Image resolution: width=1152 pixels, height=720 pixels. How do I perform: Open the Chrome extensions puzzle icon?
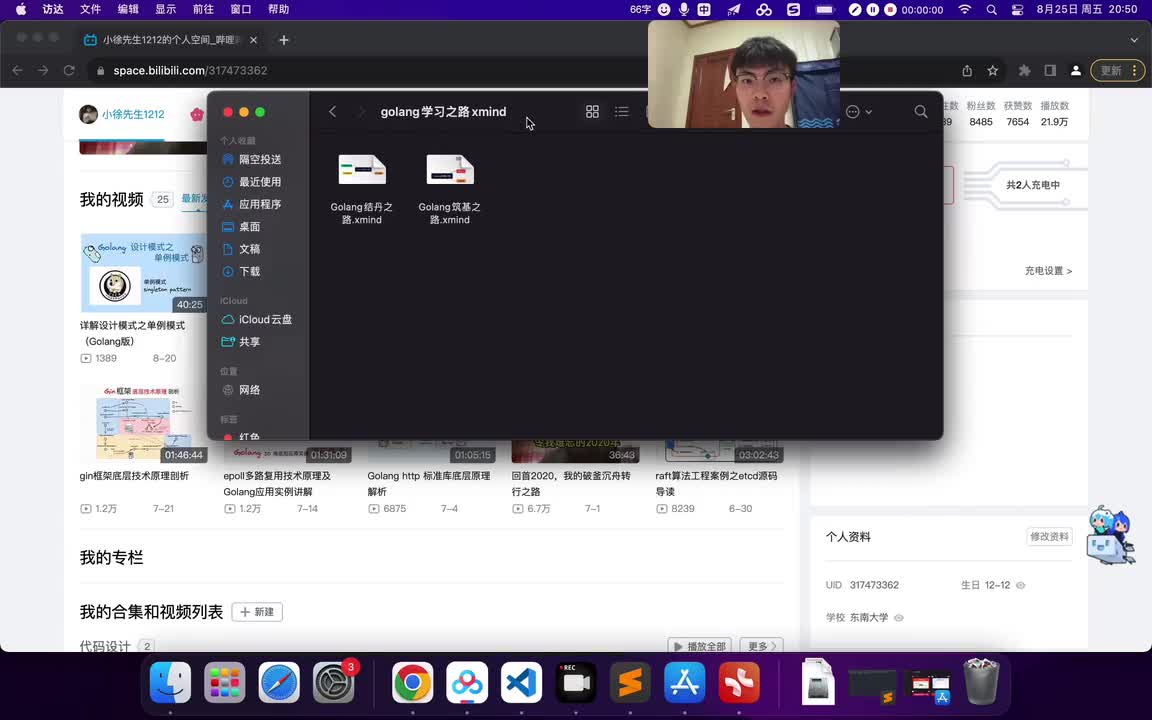coord(1024,71)
